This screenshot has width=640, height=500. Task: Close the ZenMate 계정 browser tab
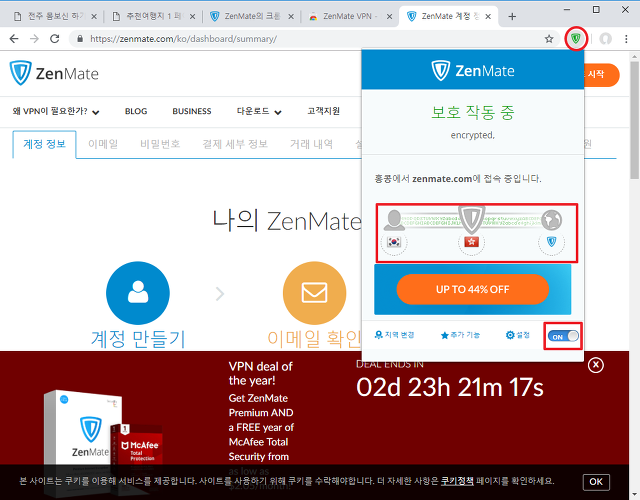pos(488,17)
